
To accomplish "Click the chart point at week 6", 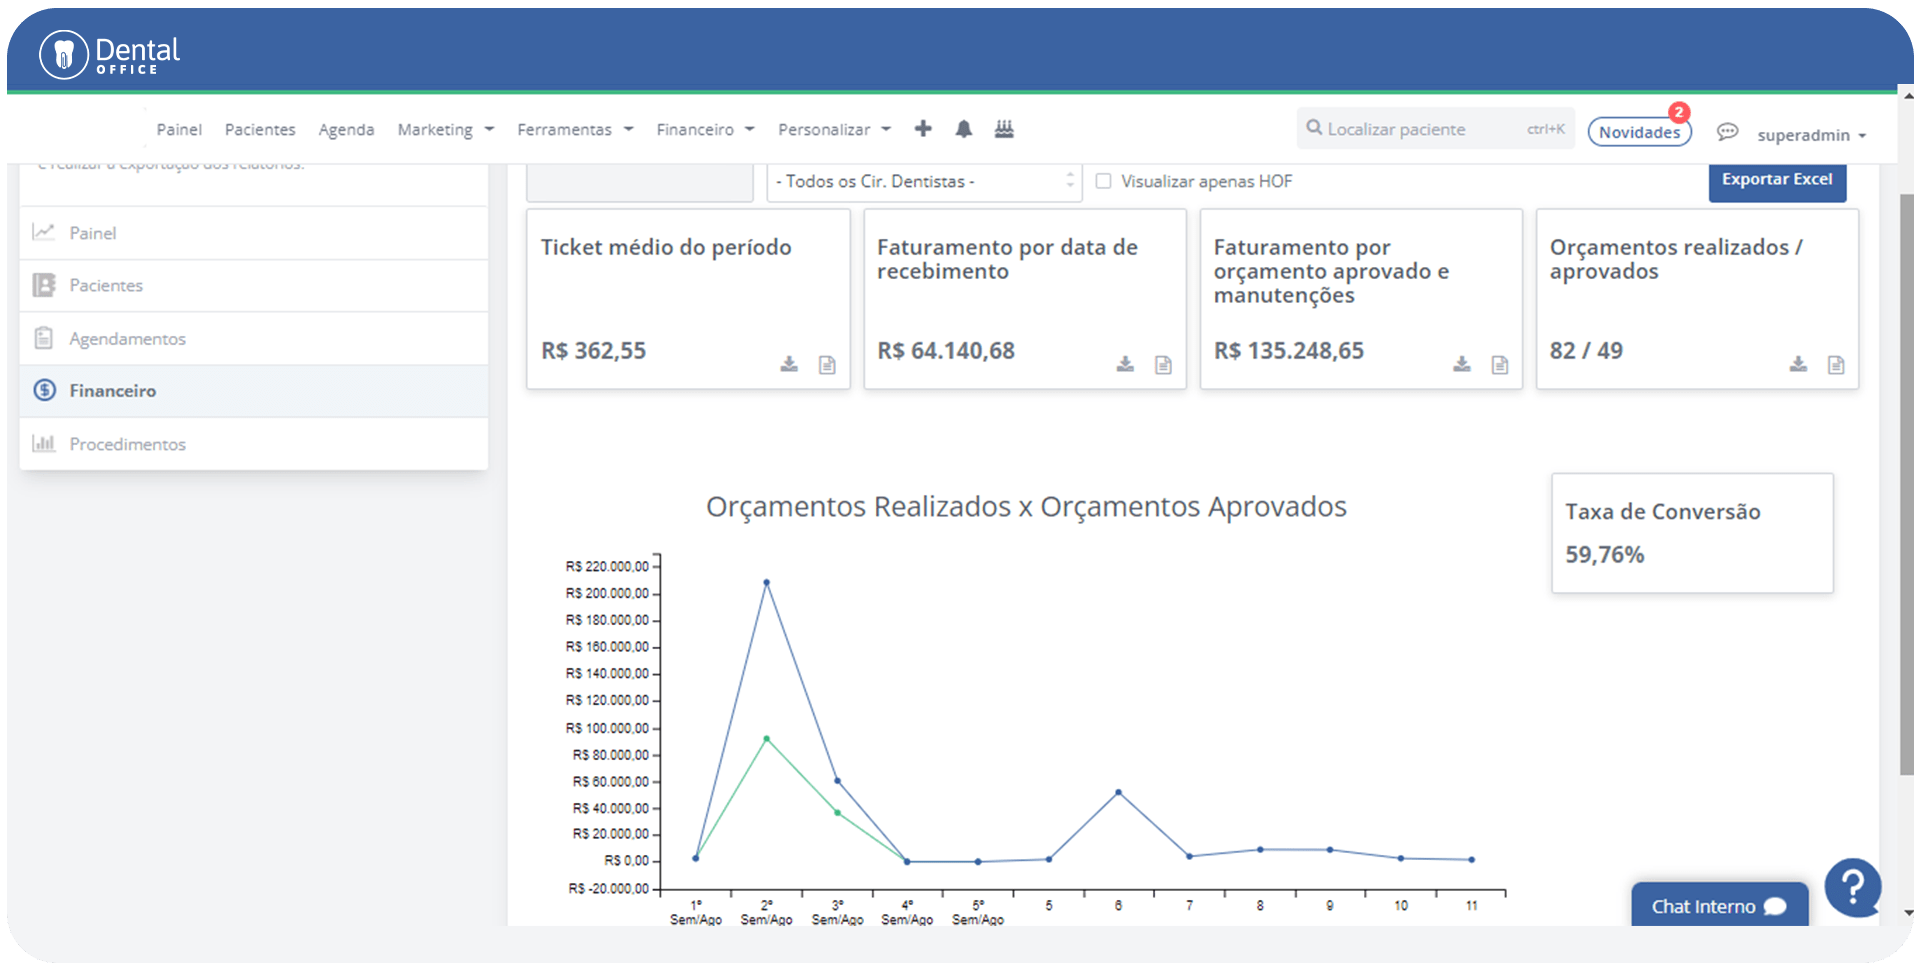I will 1118,792.
